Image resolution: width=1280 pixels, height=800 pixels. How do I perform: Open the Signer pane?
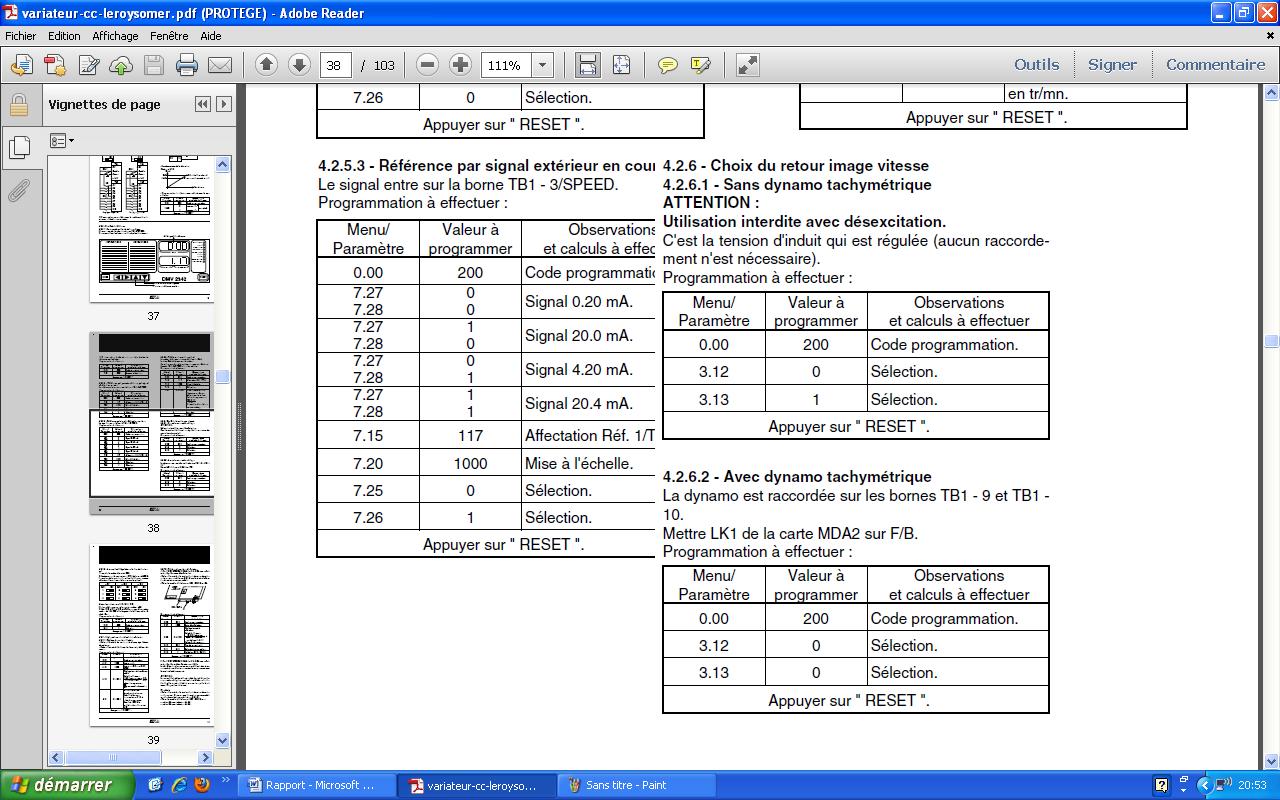(1112, 65)
